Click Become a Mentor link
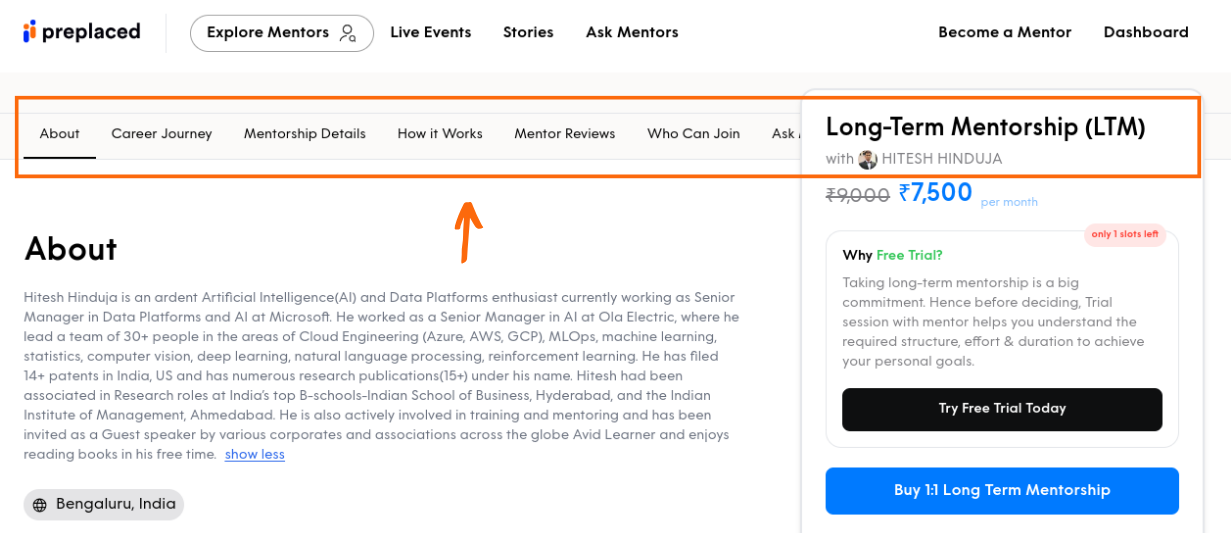 tap(1004, 32)
